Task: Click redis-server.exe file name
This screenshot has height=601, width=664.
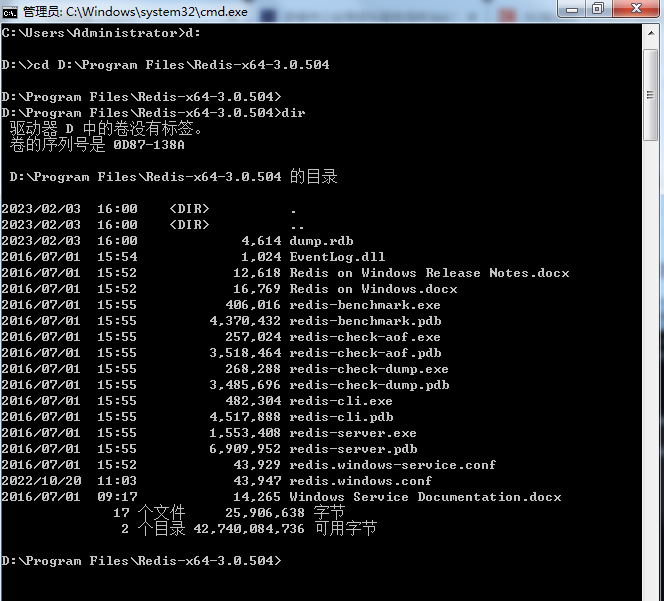Action: click(x=353, y=433)
